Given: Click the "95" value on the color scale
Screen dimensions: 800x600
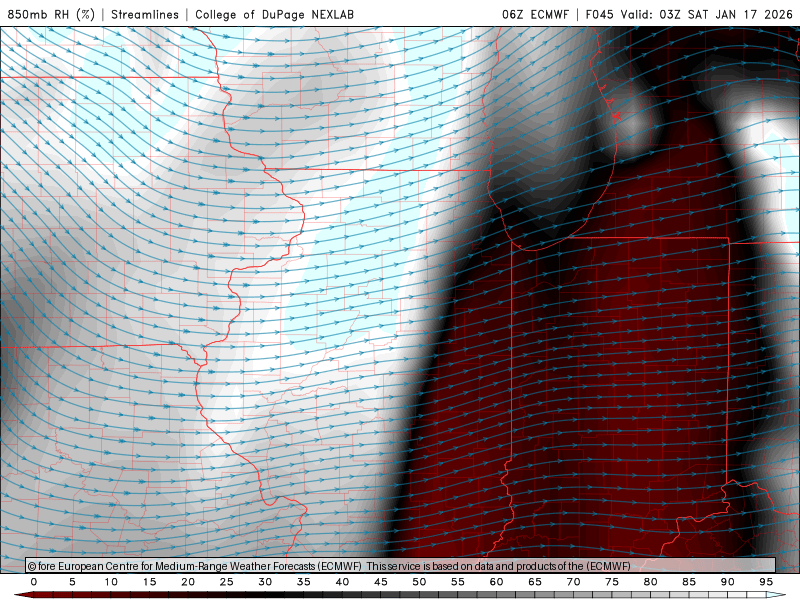Looking at the screenshot, I should (766, 582).
